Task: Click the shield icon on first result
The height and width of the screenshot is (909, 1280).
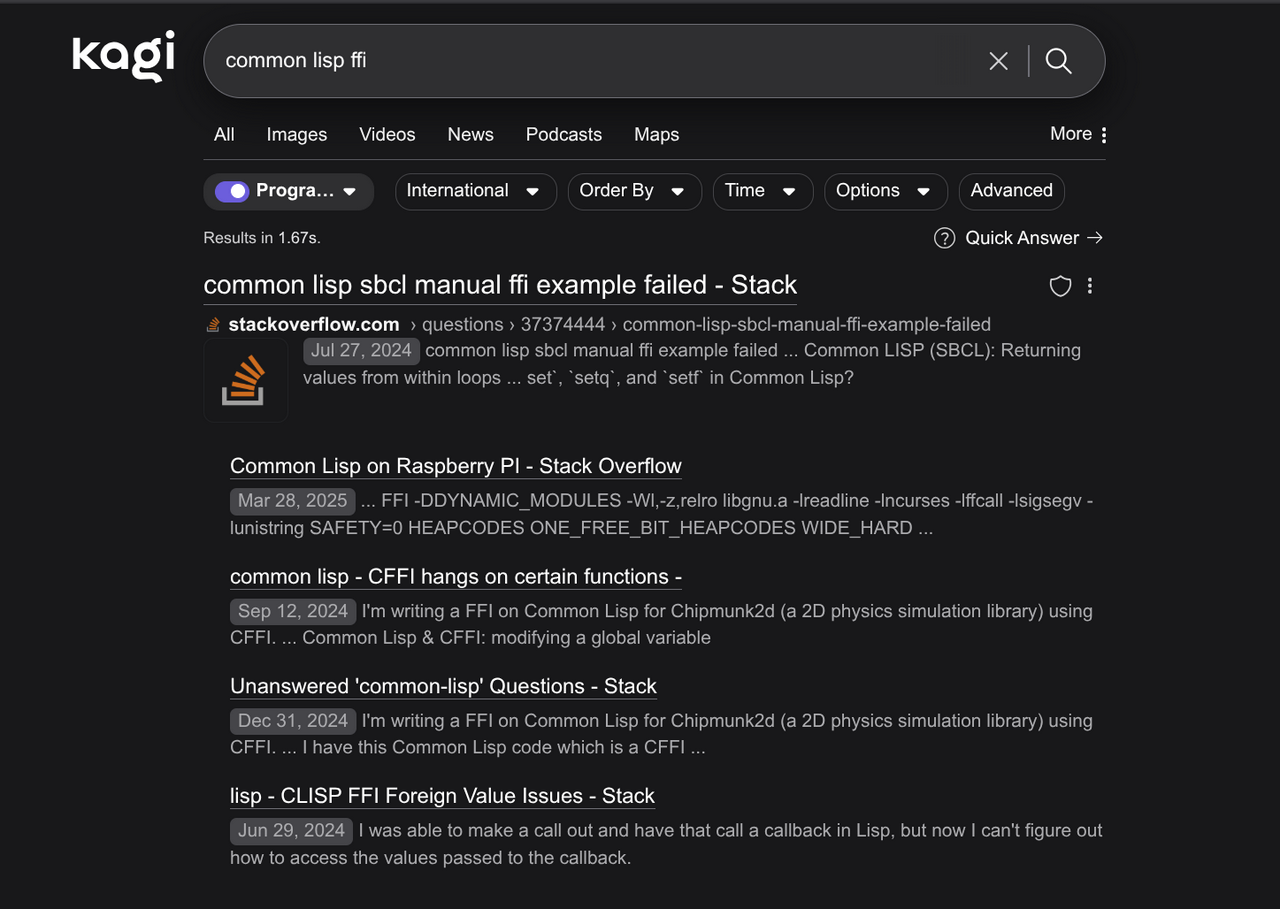Action: (x=1060, y=287)
